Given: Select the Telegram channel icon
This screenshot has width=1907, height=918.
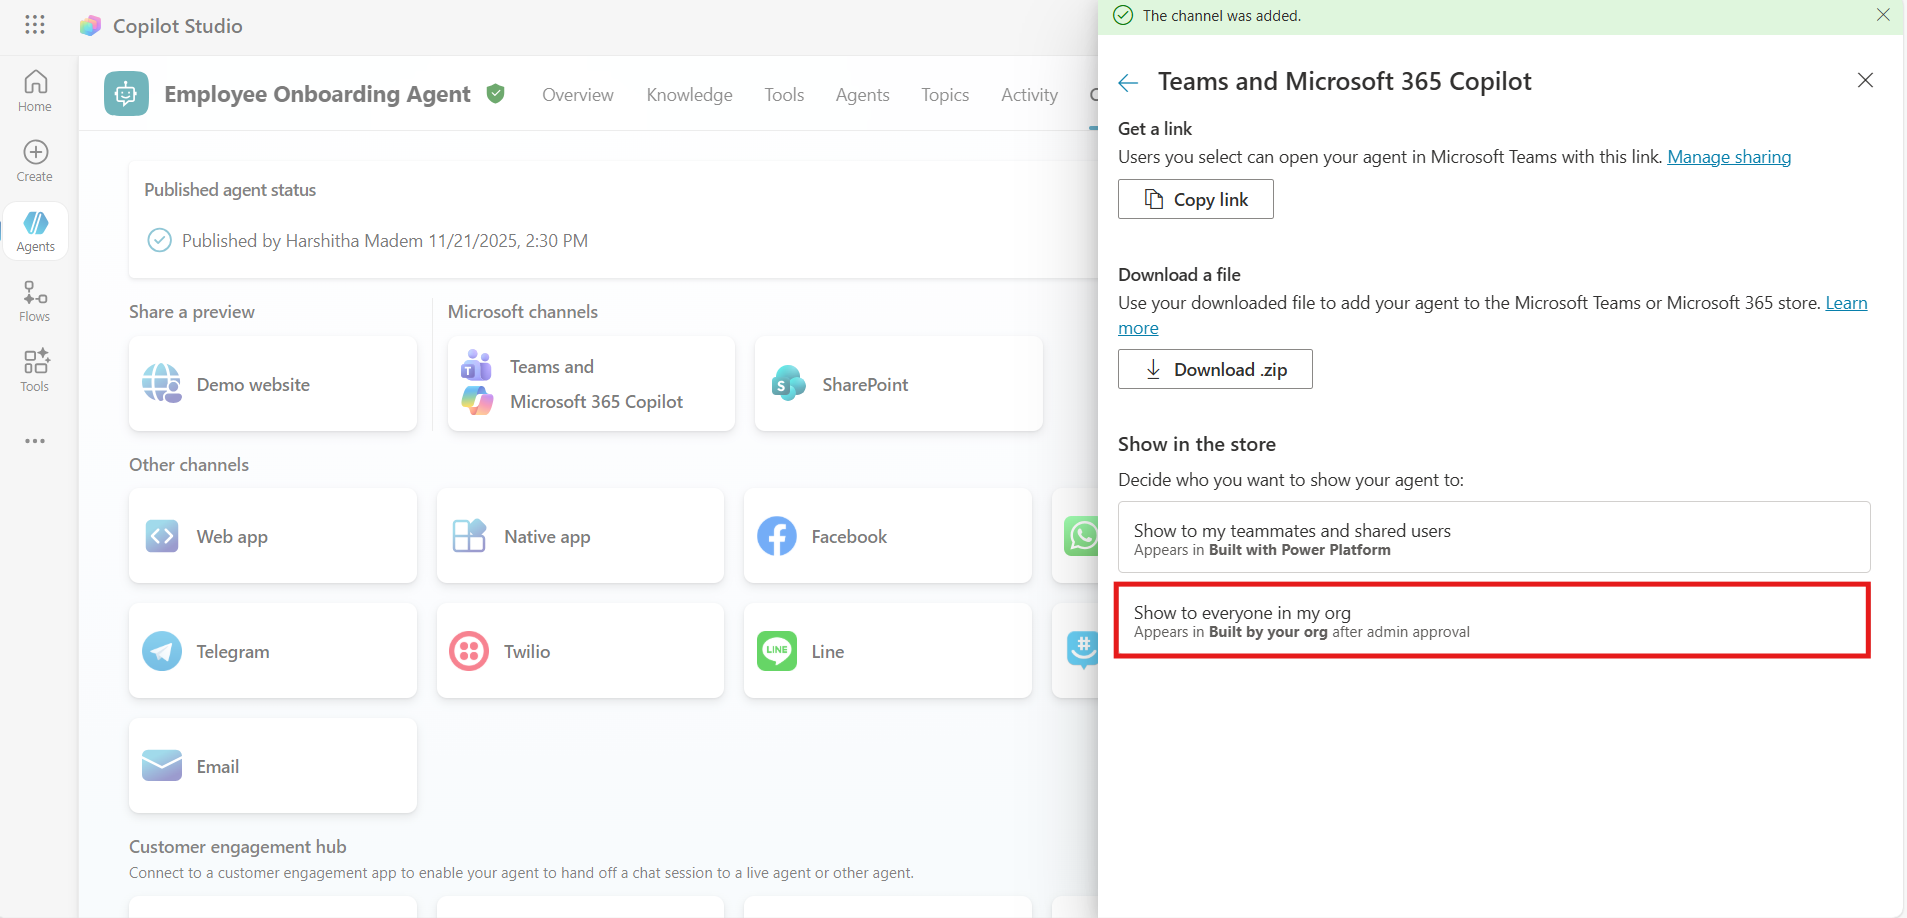Looking at the screenshot, I should [x=162, y=651].
